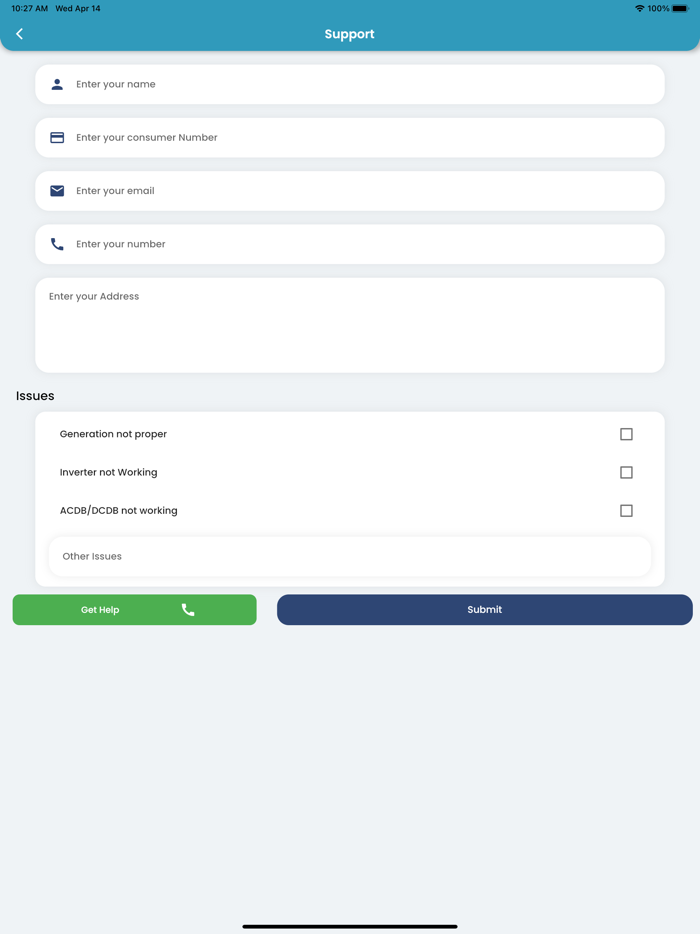Select the Enter your email field
This screenshot has height=934, width=700.
coord(360,191)
